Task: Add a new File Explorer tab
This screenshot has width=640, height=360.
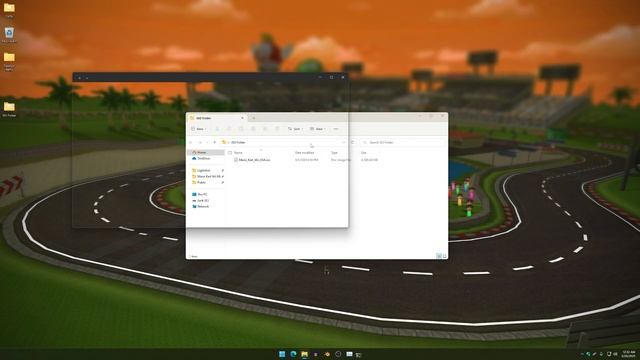Action: coord(253,118)
